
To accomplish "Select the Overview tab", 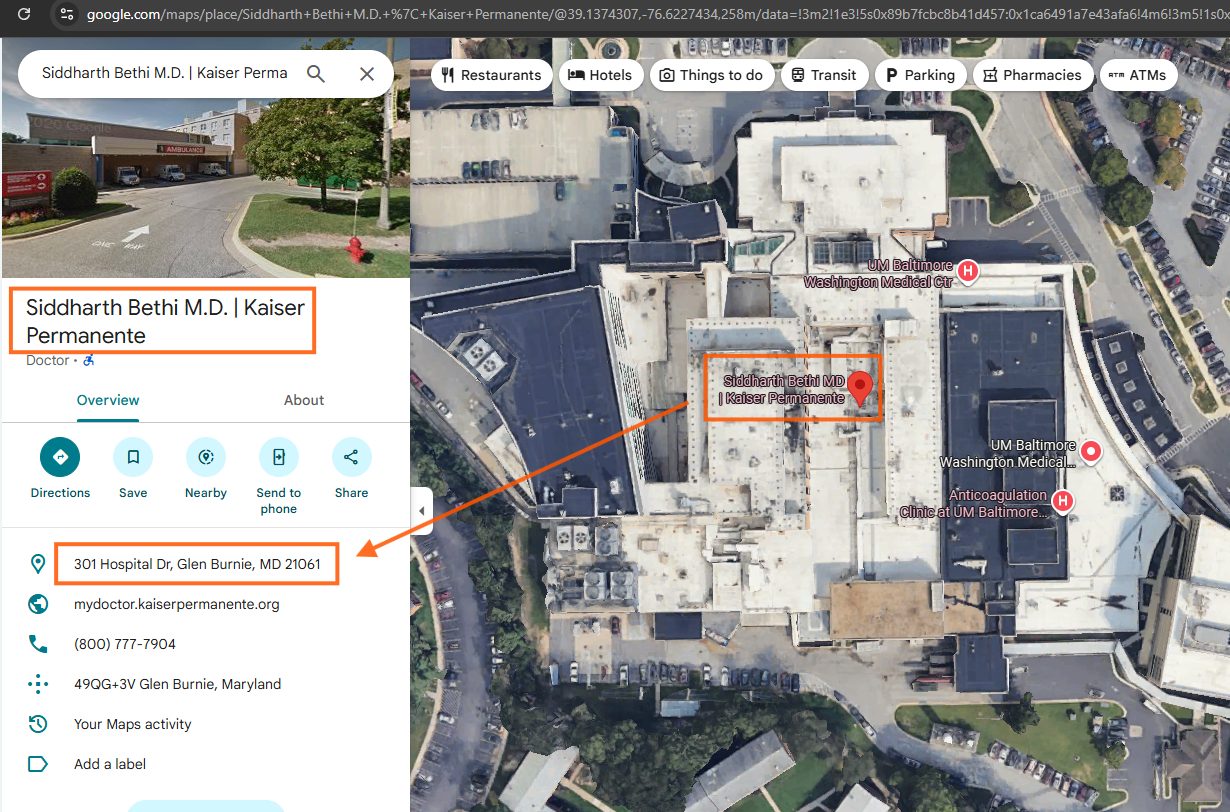I will 108,400.
